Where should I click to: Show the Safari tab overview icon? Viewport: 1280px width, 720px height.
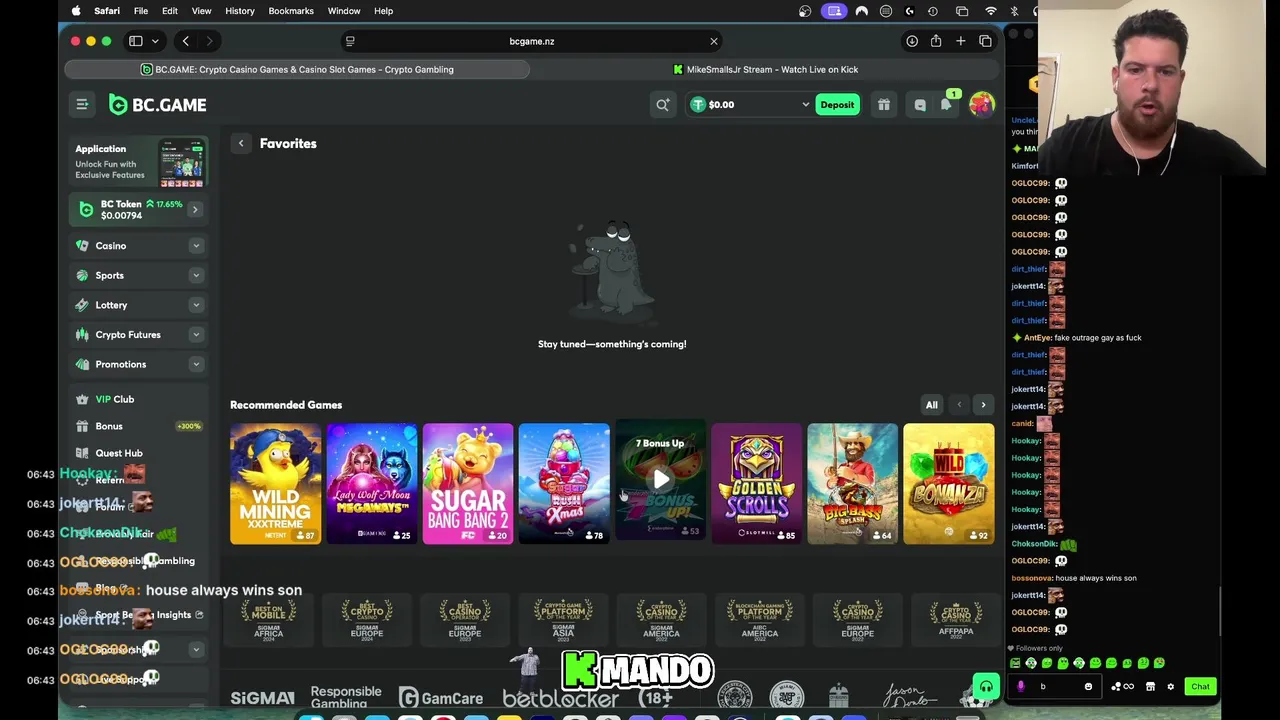click(x=985, y=41)
